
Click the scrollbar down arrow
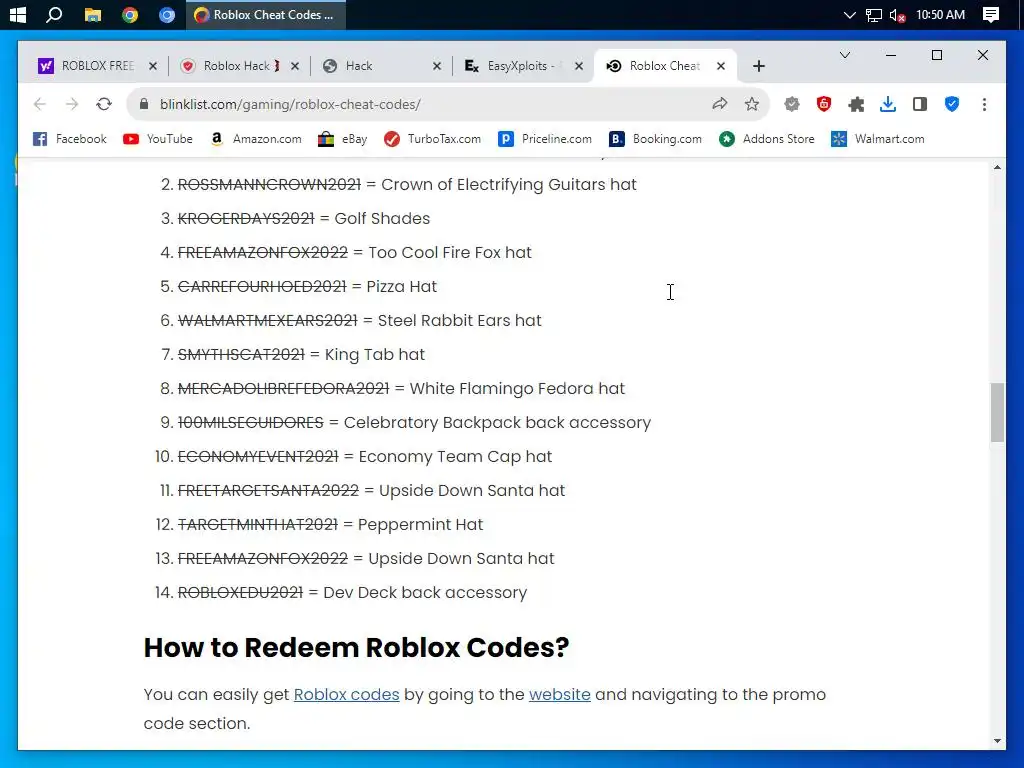tap(997, 741)
